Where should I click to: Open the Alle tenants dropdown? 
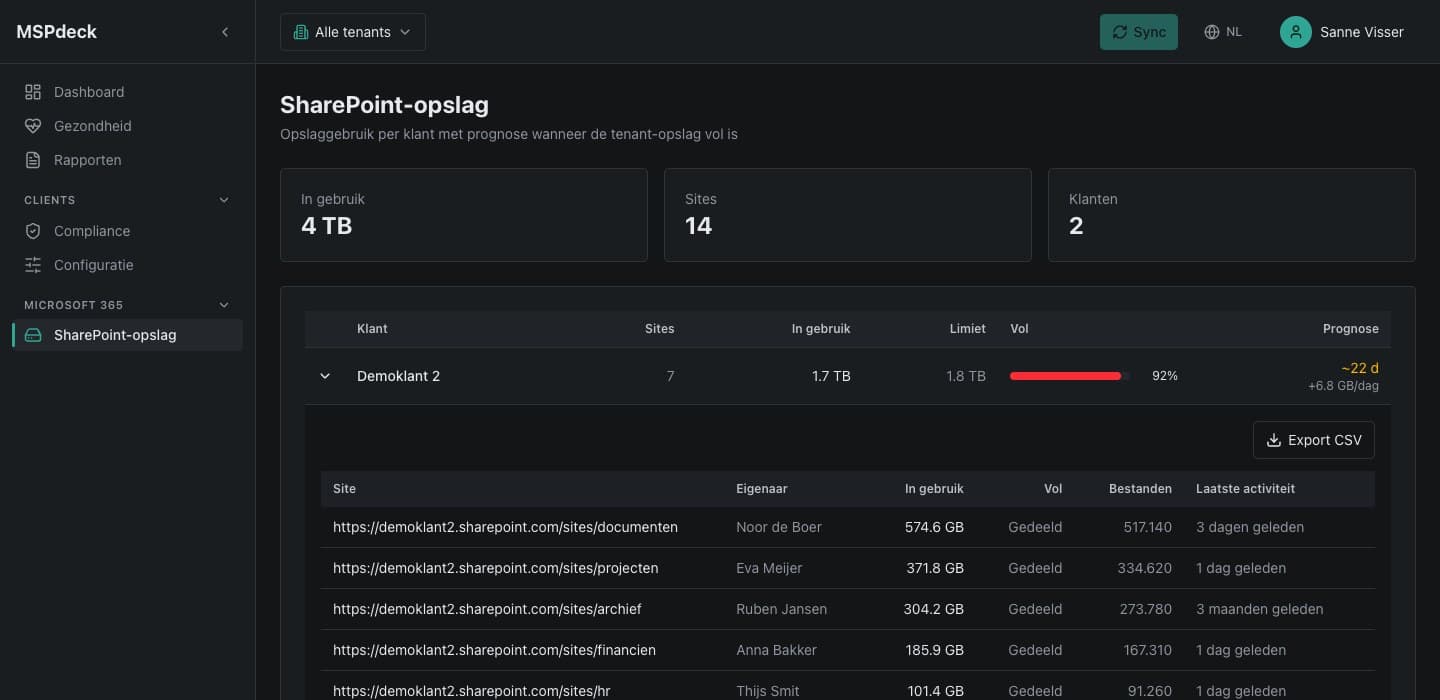[353, 32]
